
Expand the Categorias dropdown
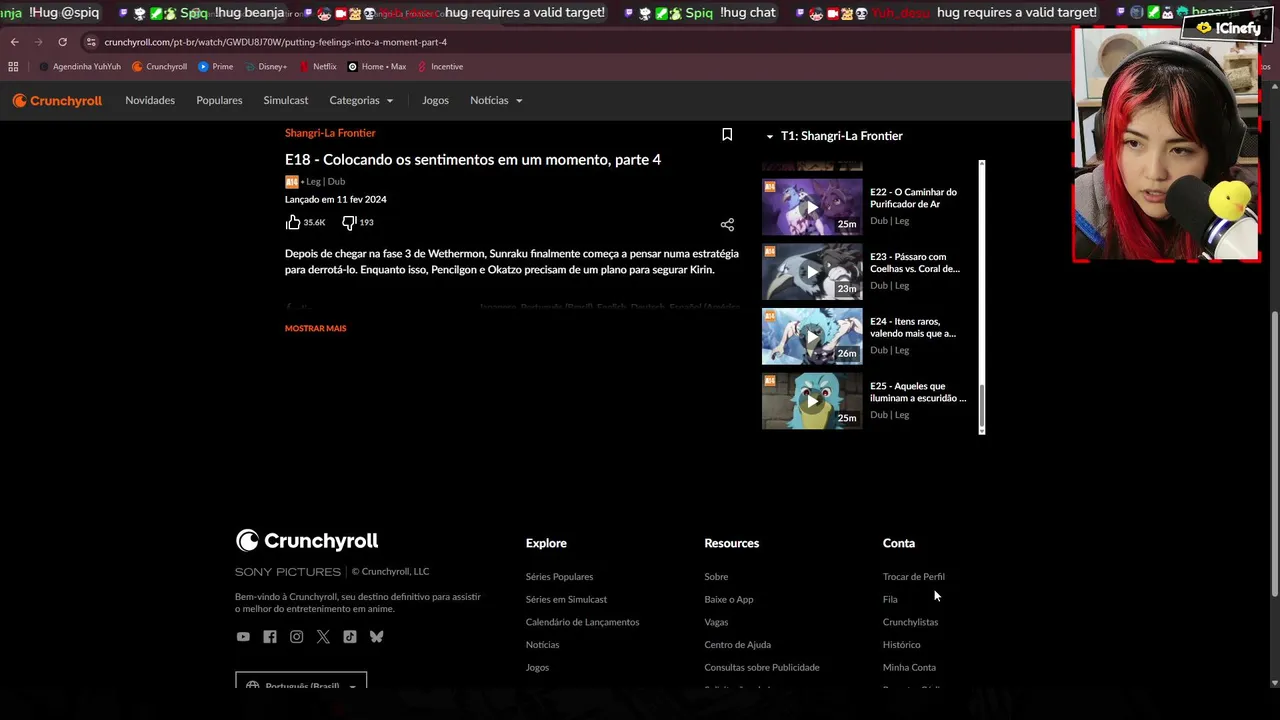coord(361,100)
